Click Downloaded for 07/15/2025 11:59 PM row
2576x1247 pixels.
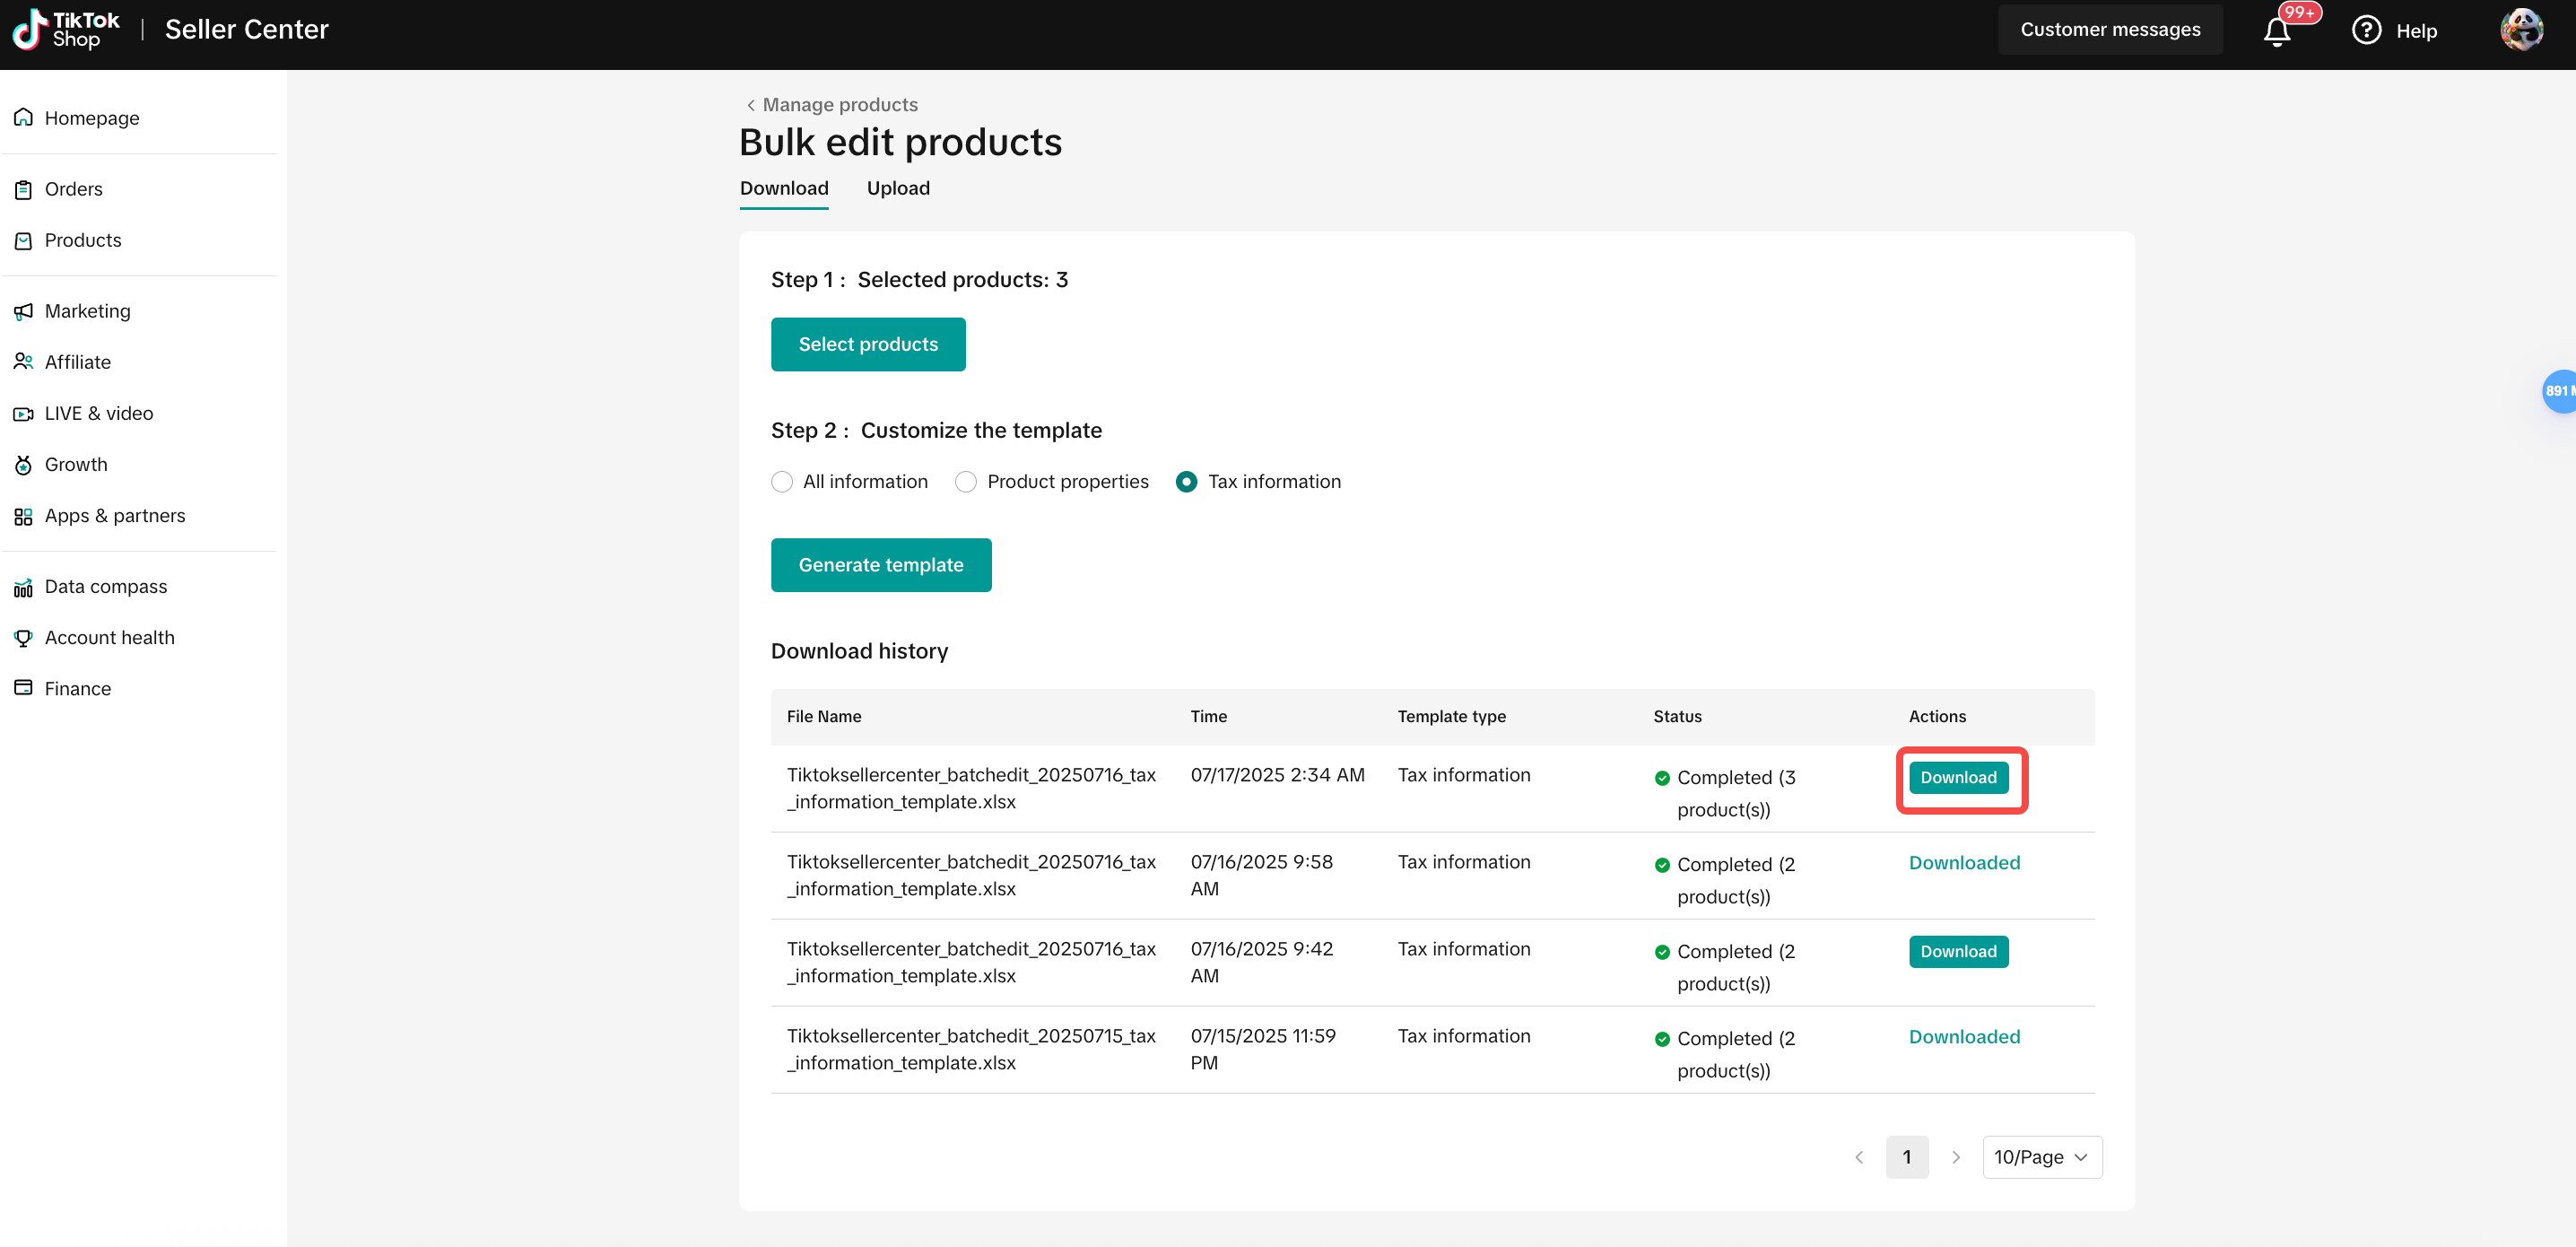tap(1964, 1037)
